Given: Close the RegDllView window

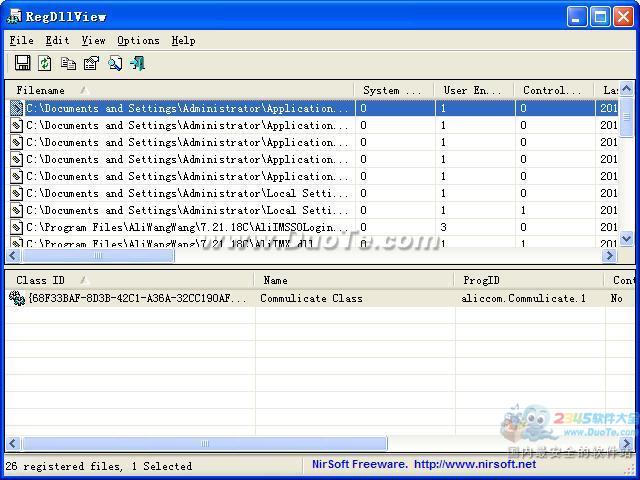Looking at the screenshot, I should point(623,17).
